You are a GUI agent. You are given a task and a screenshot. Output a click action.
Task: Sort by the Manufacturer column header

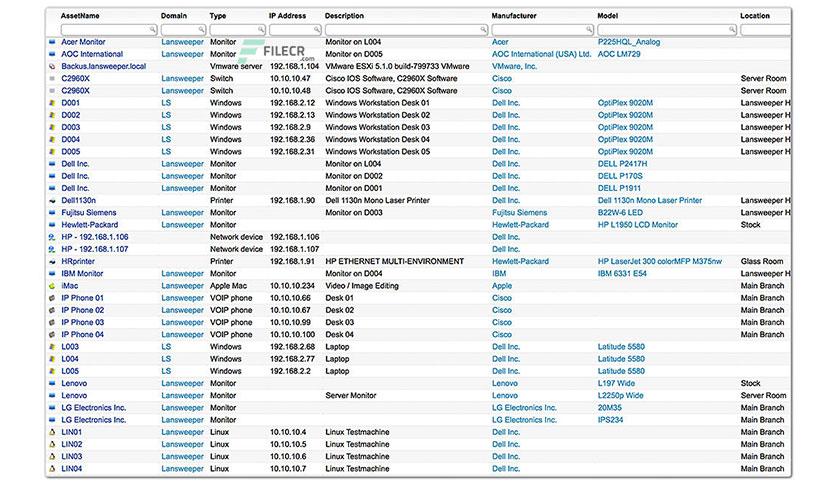click(514, 16)
